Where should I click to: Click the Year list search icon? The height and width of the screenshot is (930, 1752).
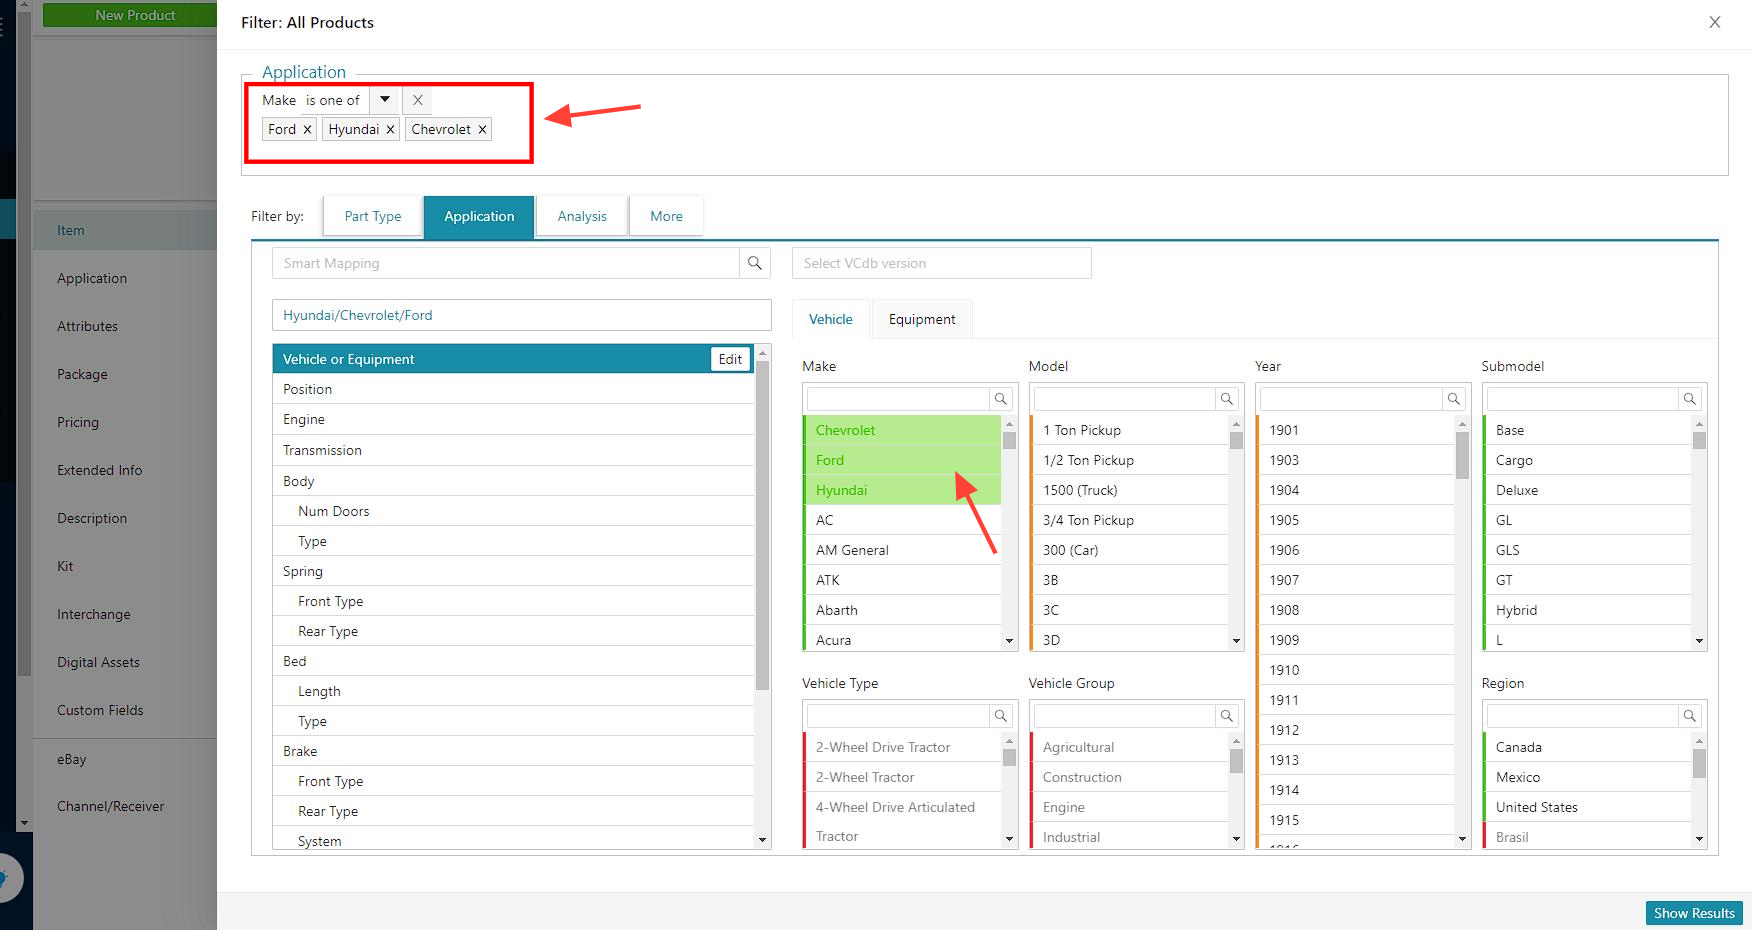1454,399
